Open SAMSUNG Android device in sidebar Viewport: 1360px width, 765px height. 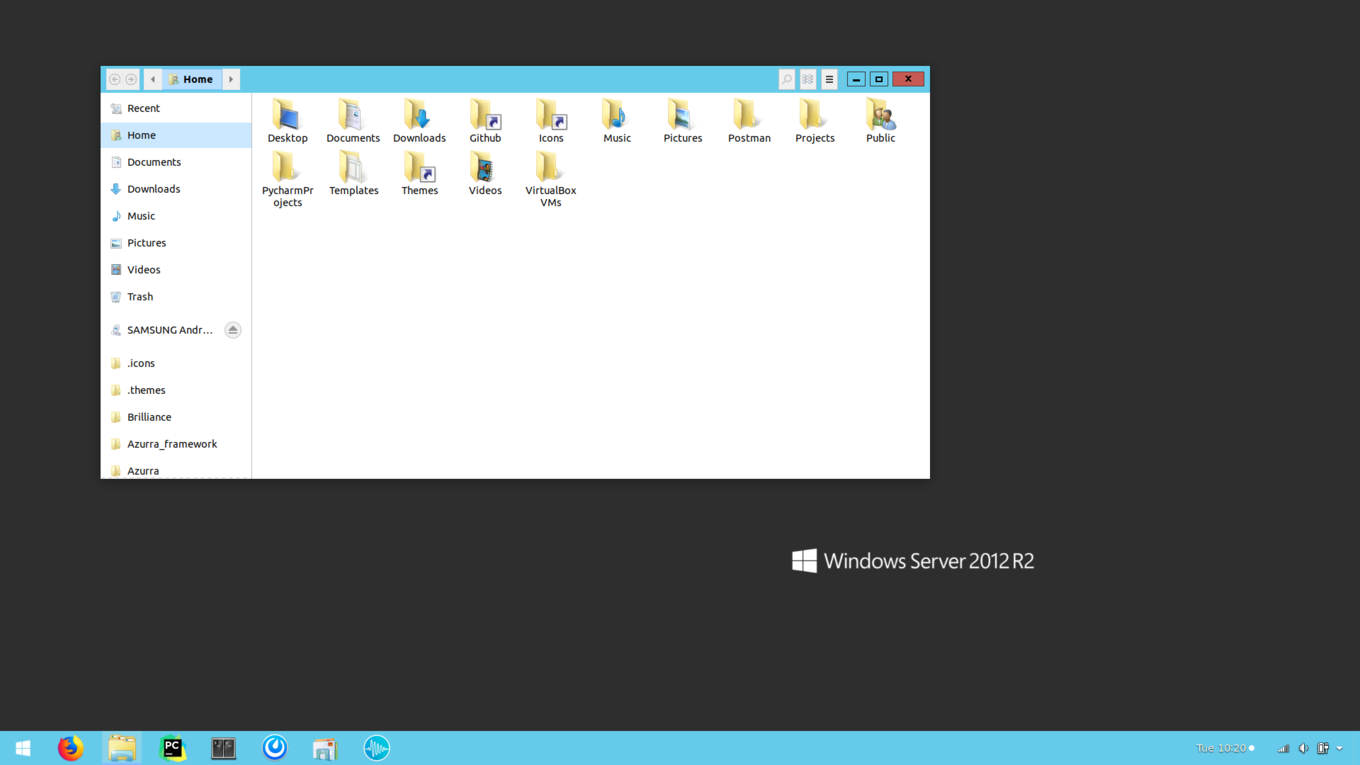(162, 330)
